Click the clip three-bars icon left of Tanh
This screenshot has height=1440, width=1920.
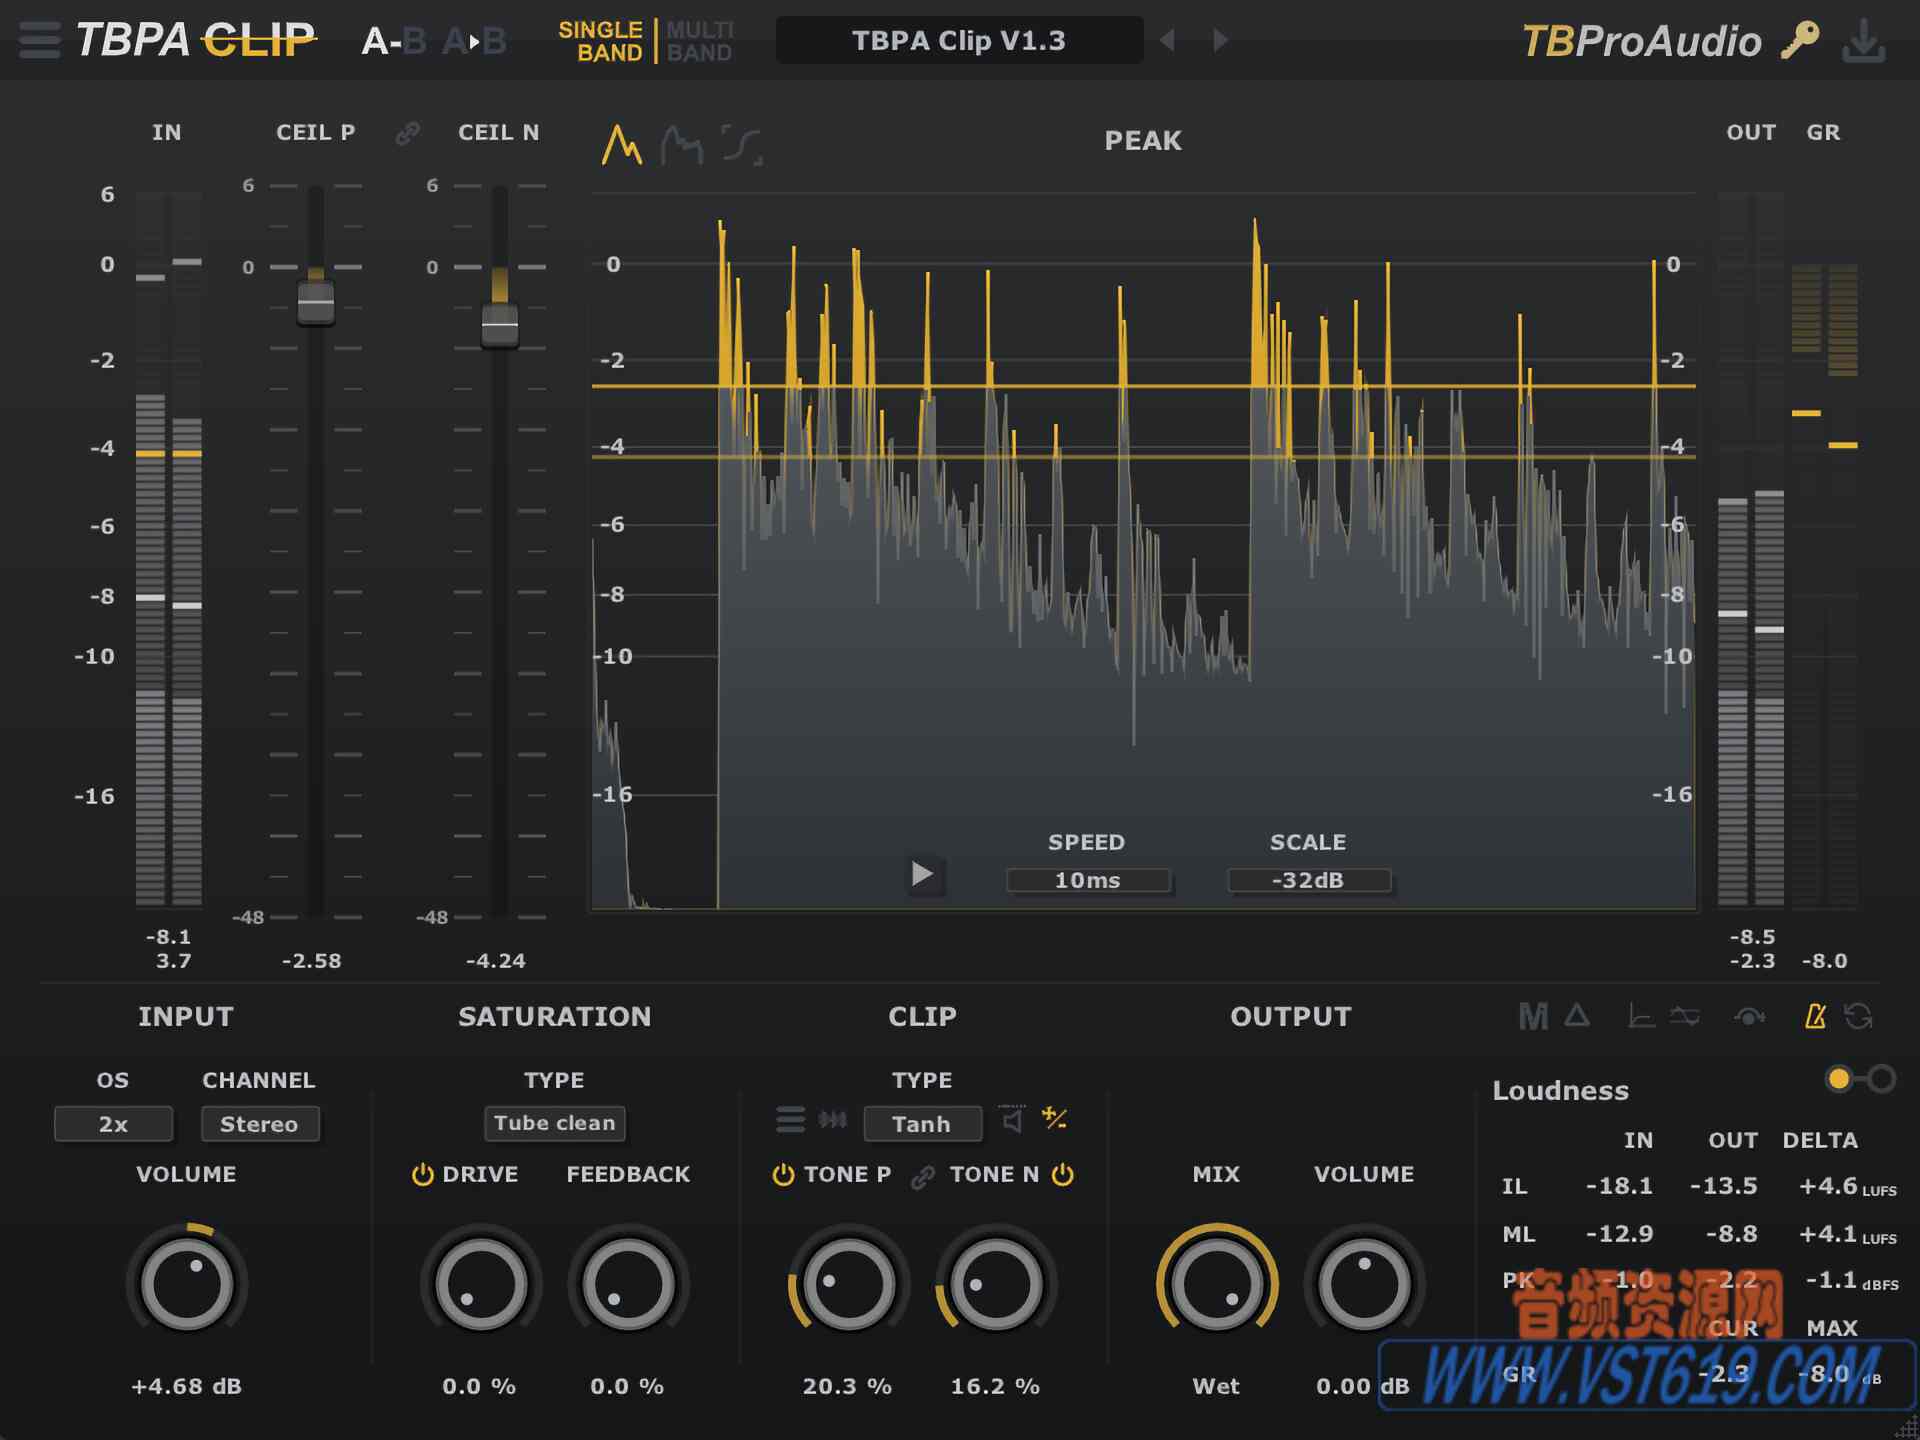pos(790,1119)
